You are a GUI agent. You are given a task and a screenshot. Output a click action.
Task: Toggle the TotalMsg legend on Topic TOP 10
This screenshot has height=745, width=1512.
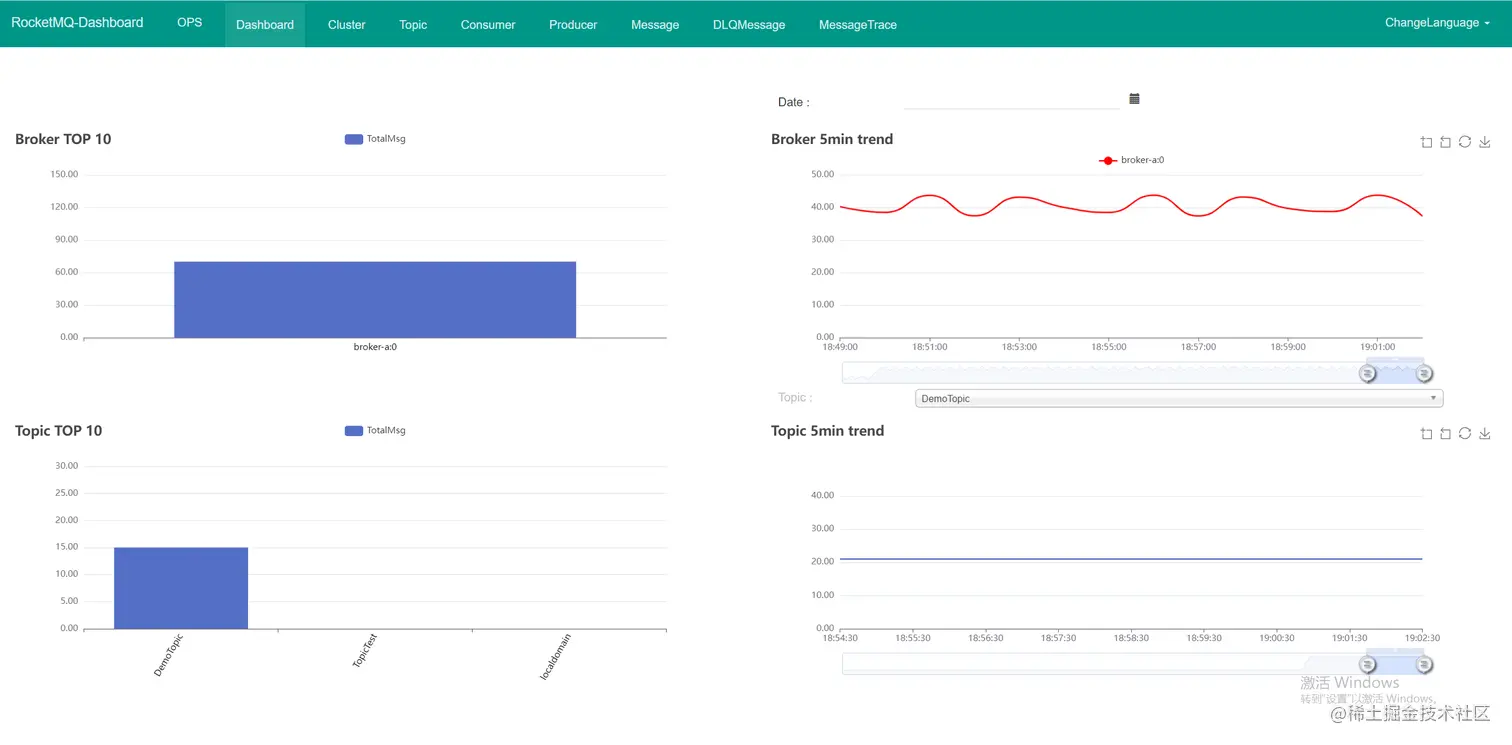click(375, 430)
